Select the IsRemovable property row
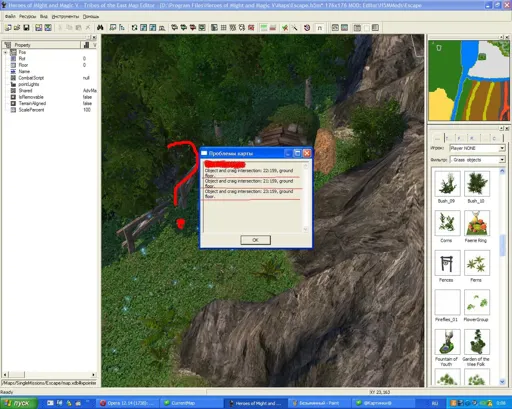The width and height of the screenshot is (512, 409). [x=50, y=97]
